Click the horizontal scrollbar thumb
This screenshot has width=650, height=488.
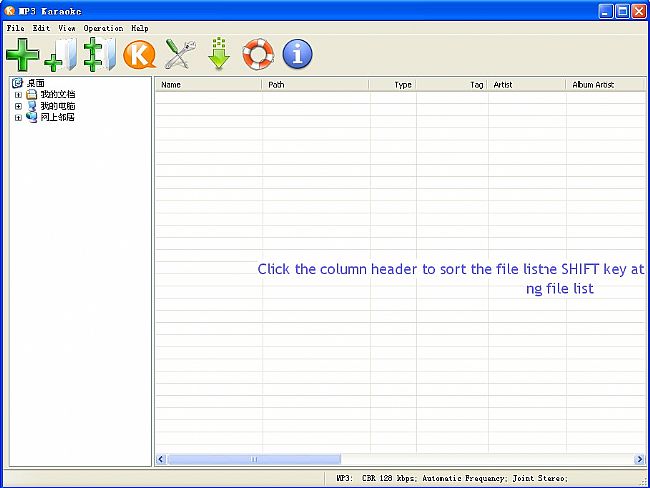(x=254, y=459)
